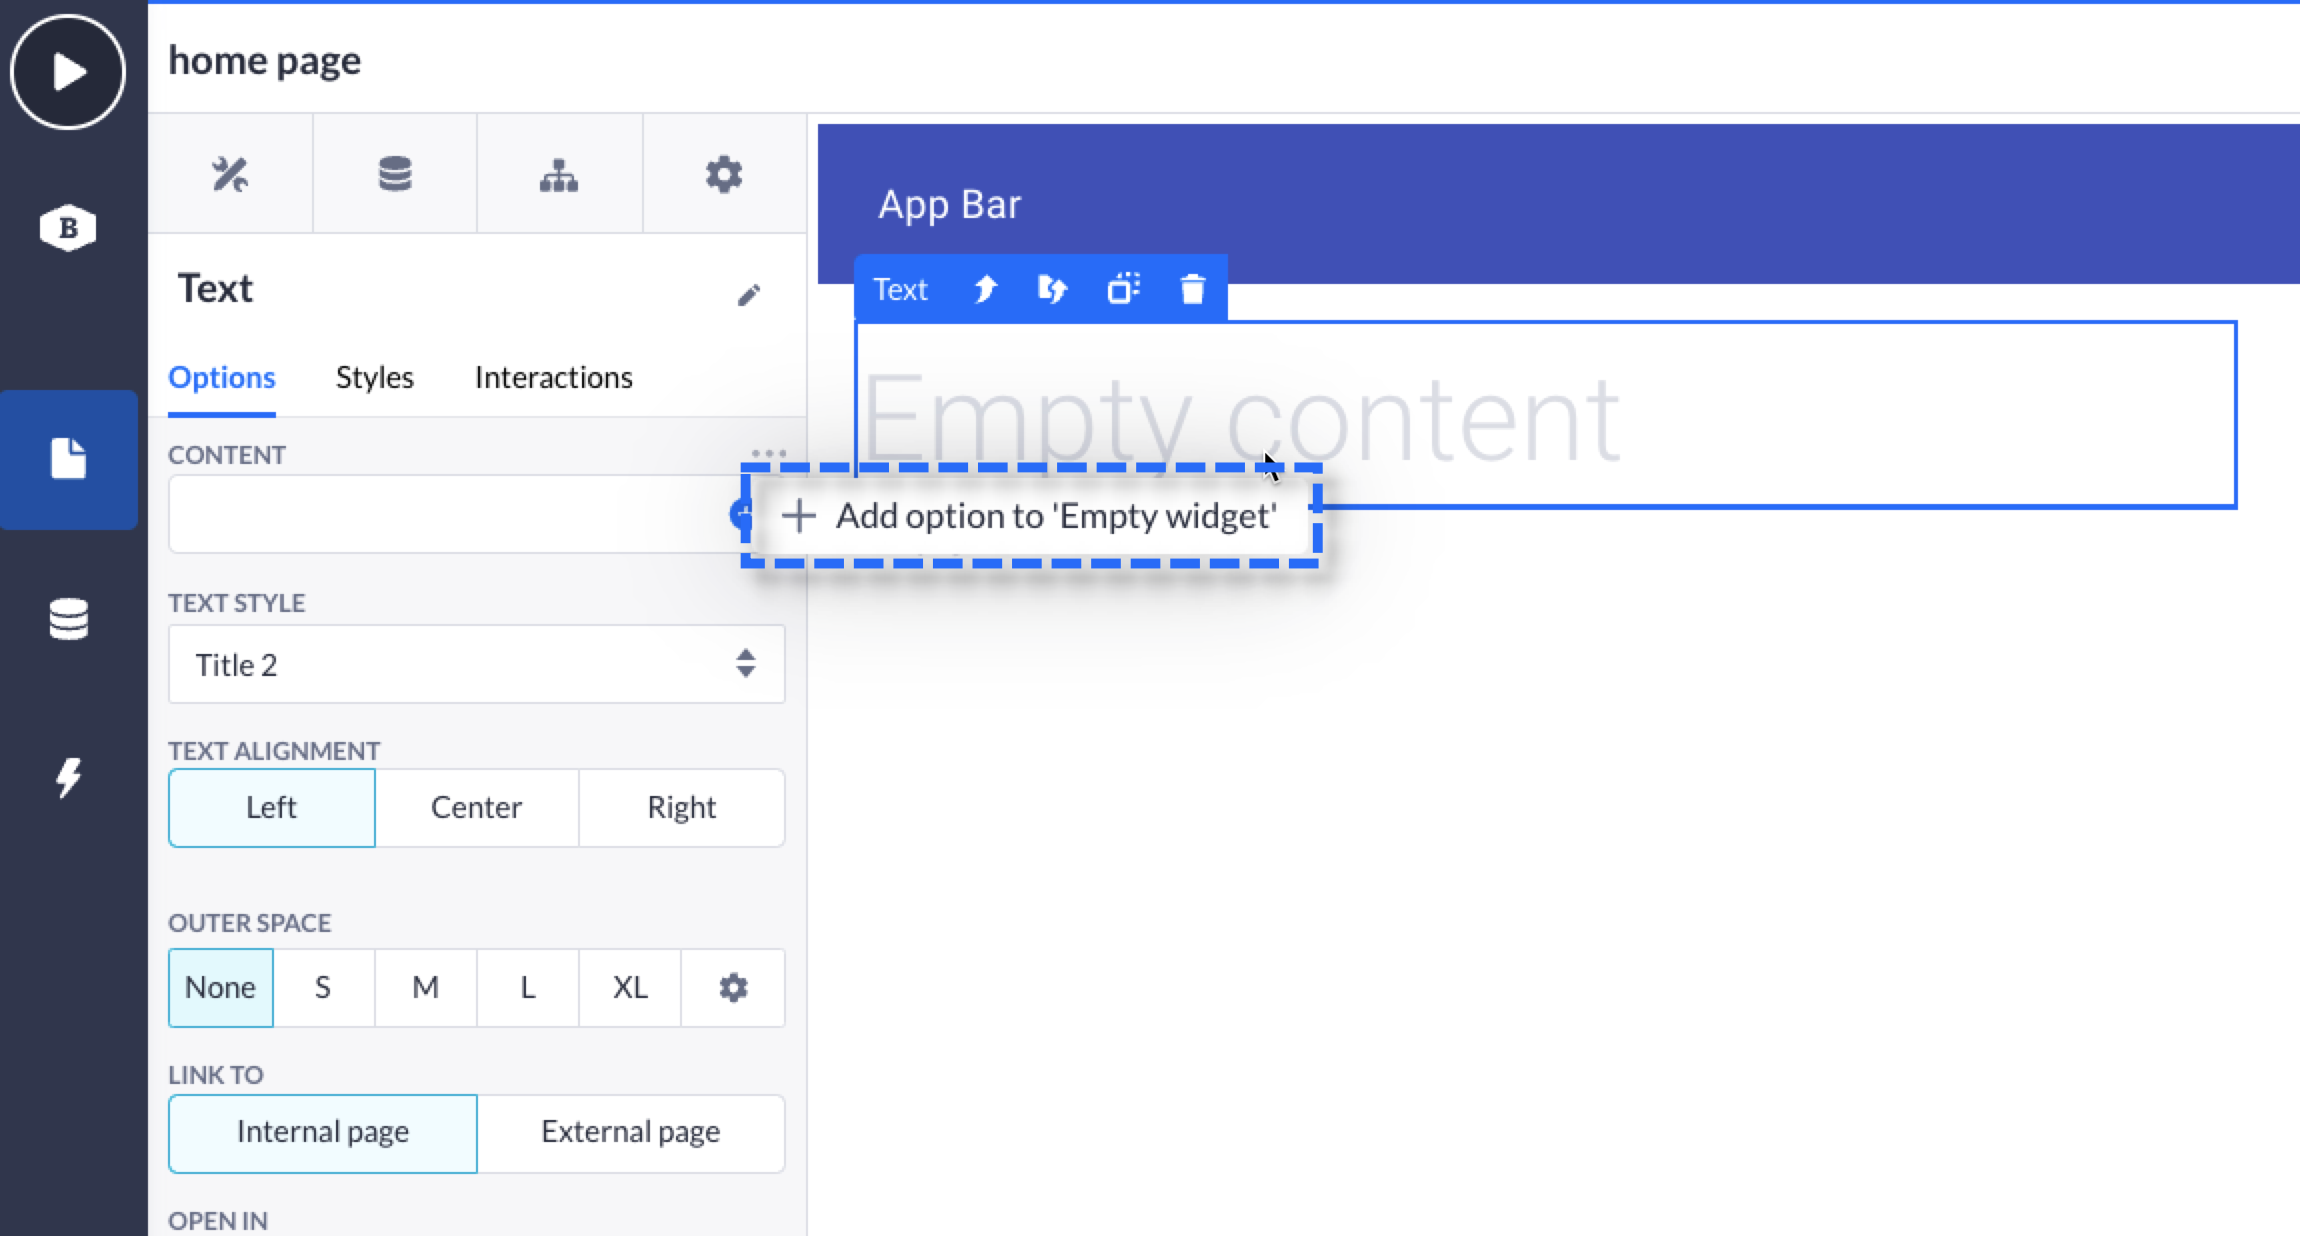Image resolution: width=2300 pixels, height=1236 pixels.
Task: Open the Text Style dropdown showing Title 2
Action: (x=476, y=665)
